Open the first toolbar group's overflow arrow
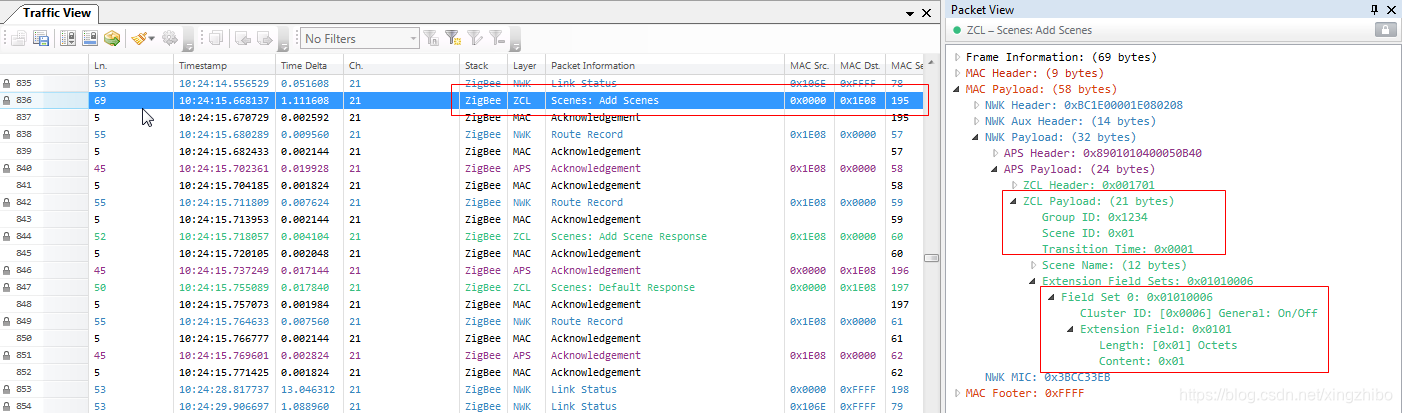The height and width of the screenshot is (413, 1402). 188,40
